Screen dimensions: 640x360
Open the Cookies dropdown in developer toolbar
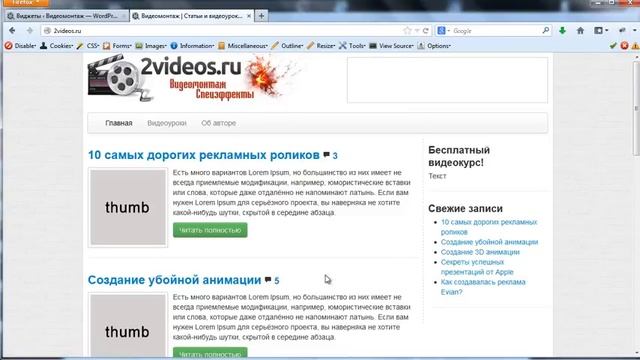57,46
